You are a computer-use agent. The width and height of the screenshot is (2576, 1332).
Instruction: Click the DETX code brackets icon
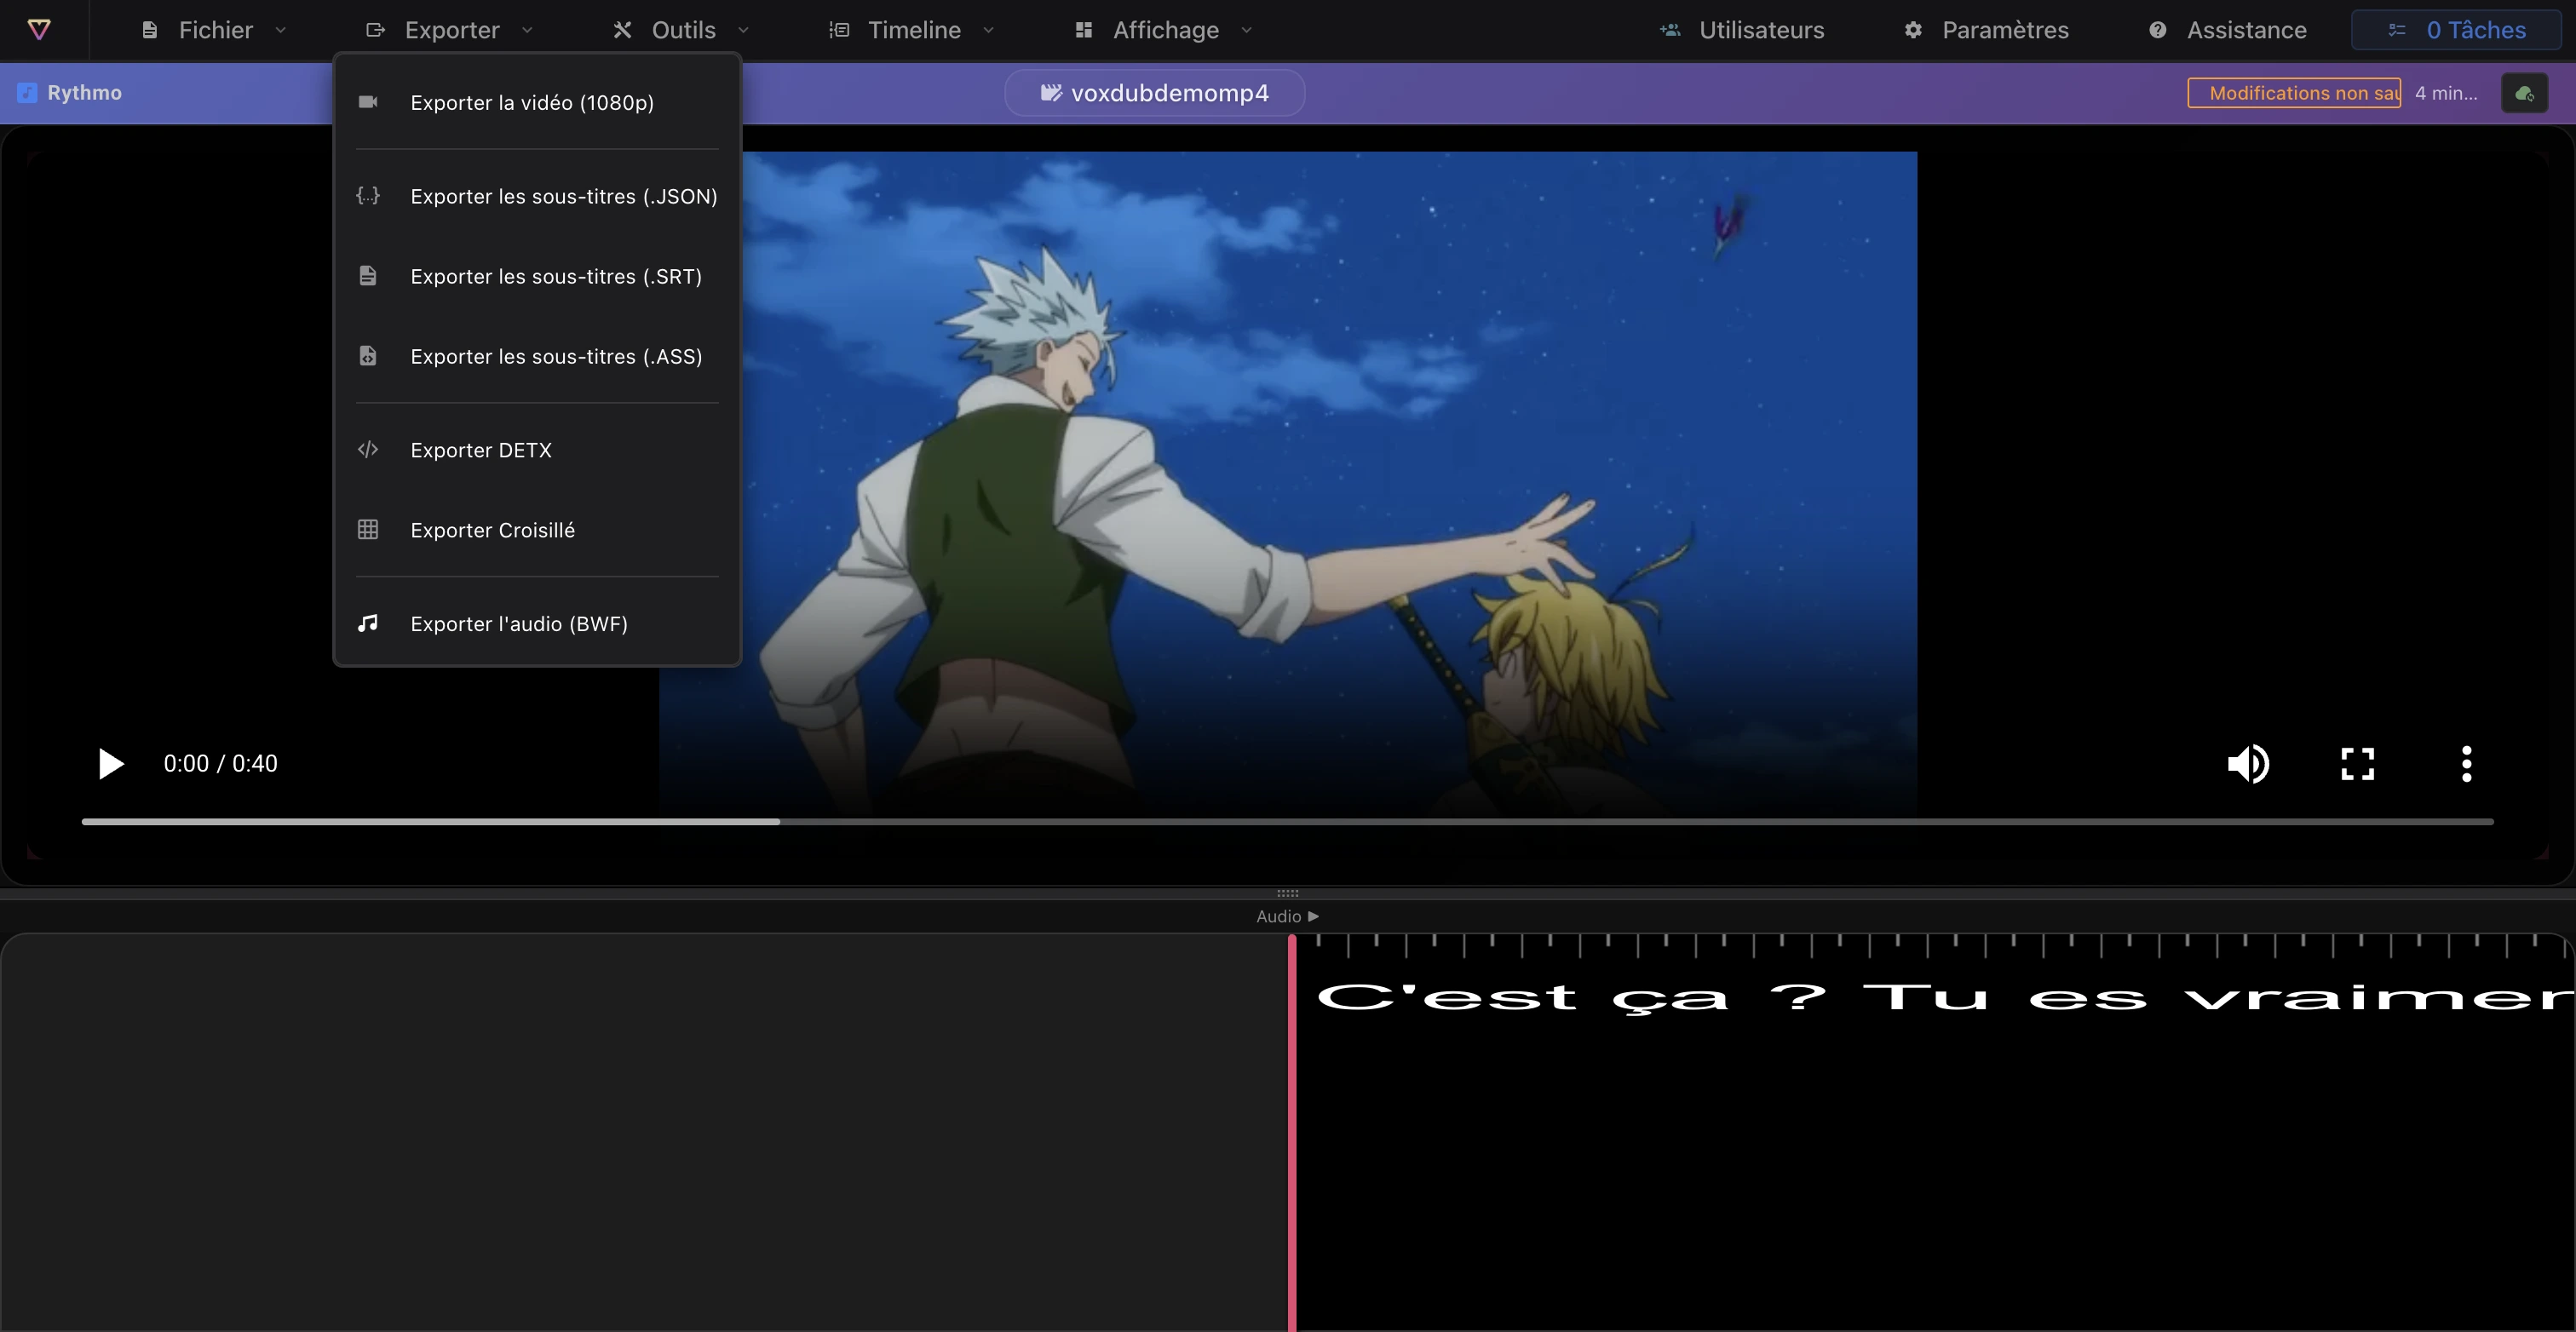368,450
